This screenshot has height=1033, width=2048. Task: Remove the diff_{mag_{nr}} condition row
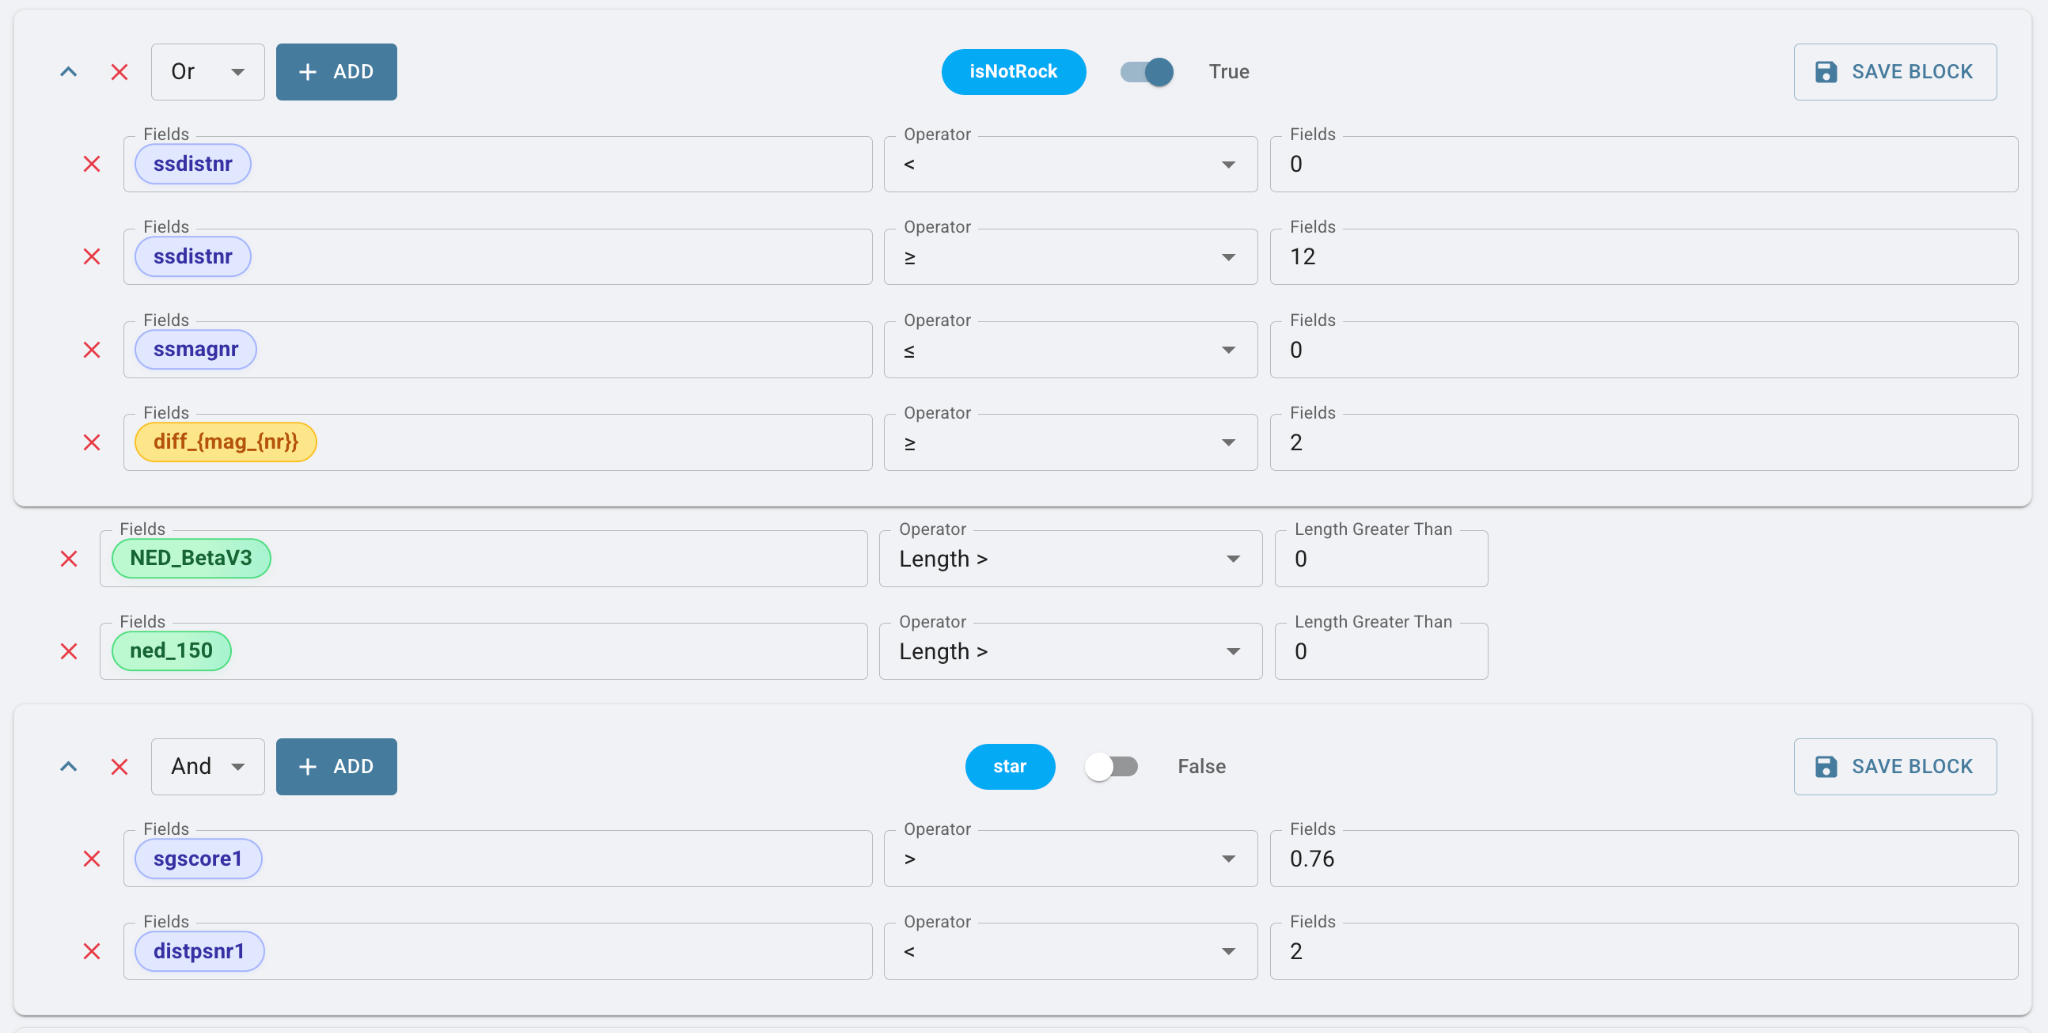pos(92,442)
